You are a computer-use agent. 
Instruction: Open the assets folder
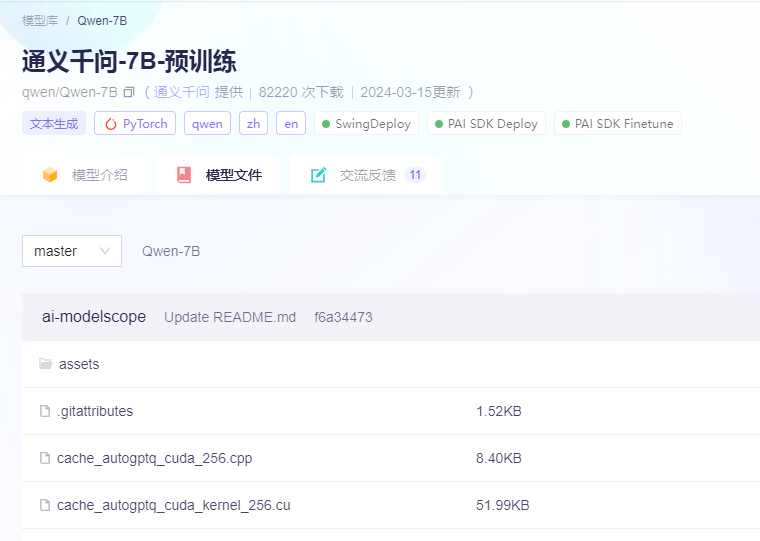click(x=79, y=364)
